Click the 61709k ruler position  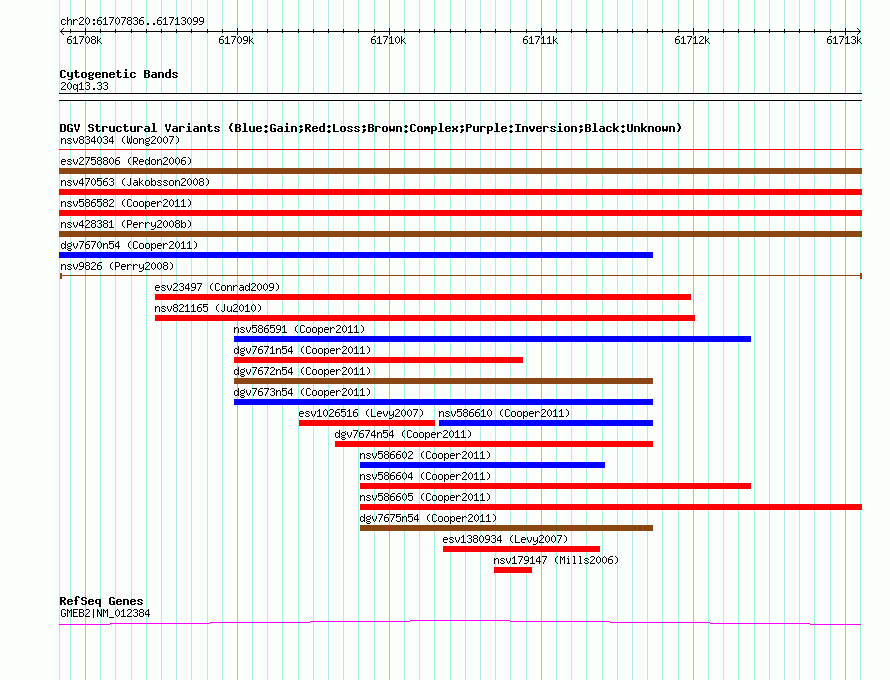tap(236, 40)
